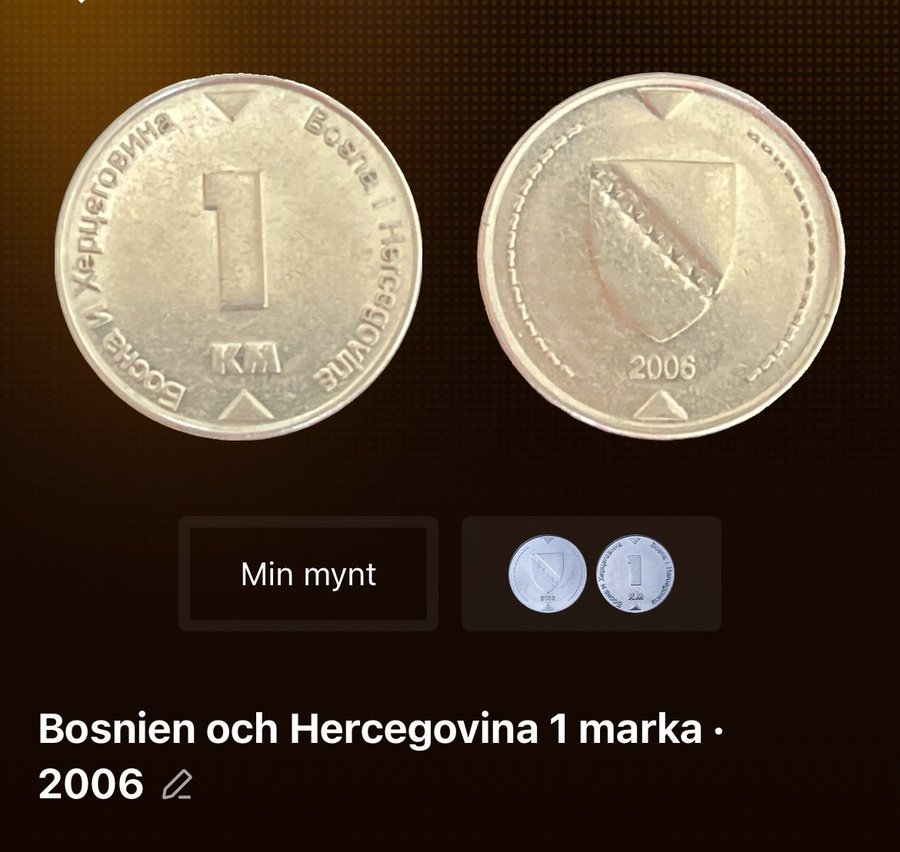Click the top triangle mark on right coin
The width and height of the screenshot is (900, 852).
[x=665, y=103]
